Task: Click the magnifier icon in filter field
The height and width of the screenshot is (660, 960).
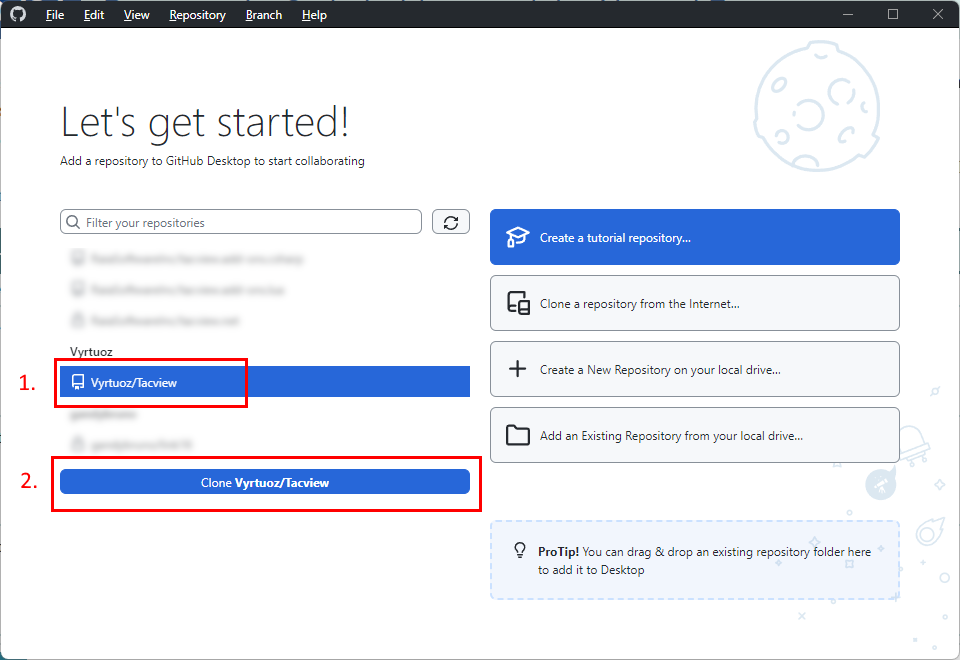Action: [73, 222]
